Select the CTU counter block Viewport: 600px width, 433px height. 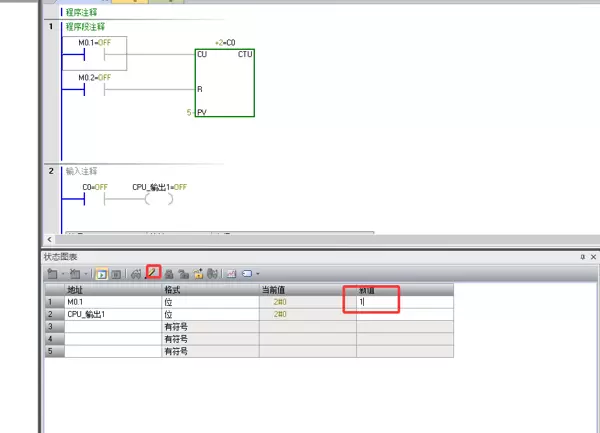click(224, 84)
